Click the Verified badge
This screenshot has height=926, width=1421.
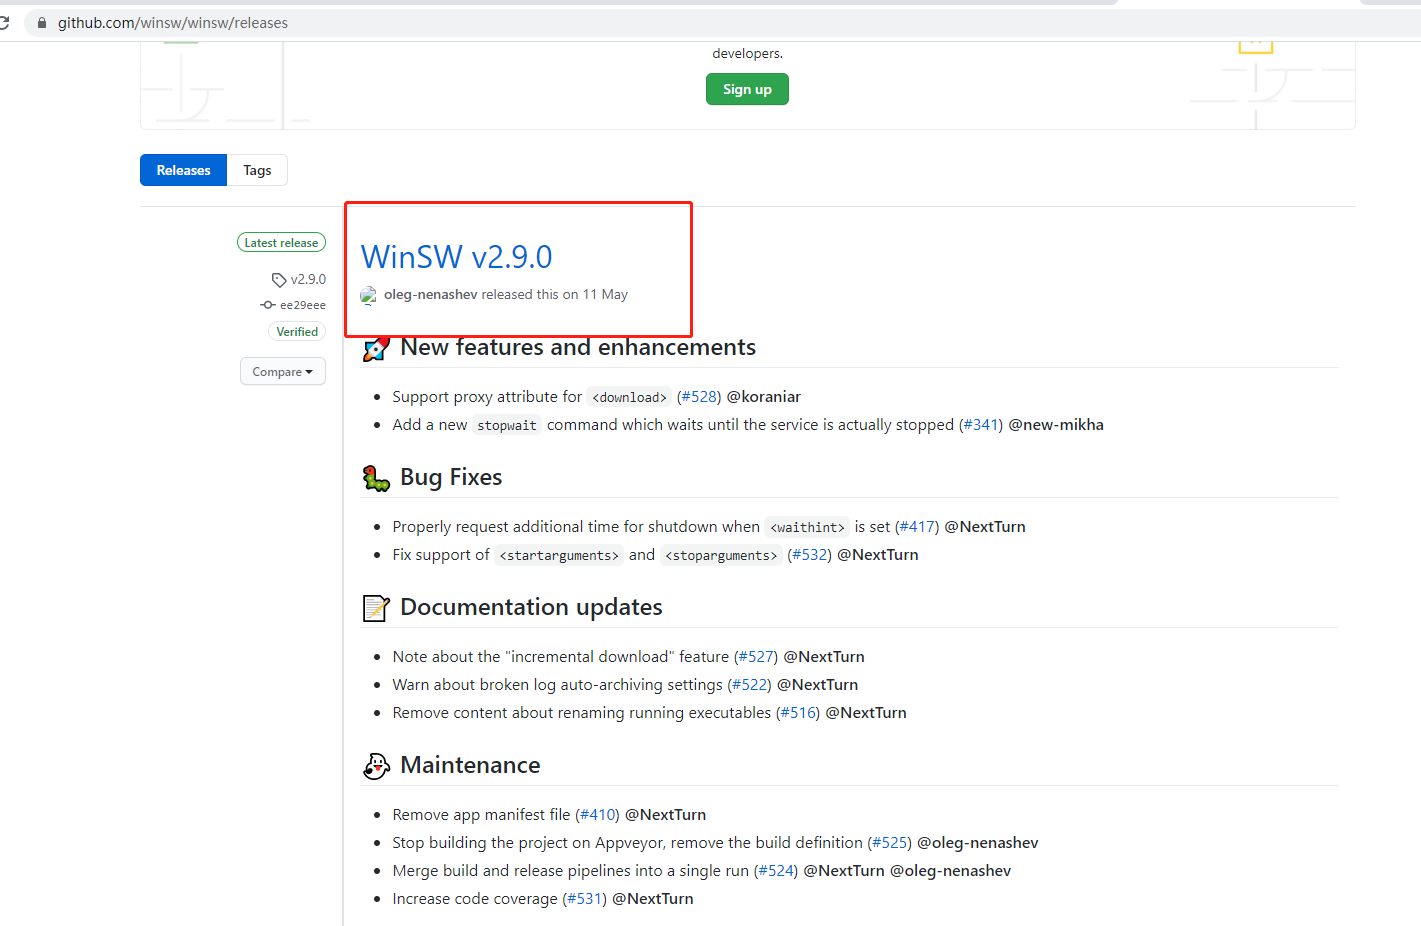(x=297, y=331)
